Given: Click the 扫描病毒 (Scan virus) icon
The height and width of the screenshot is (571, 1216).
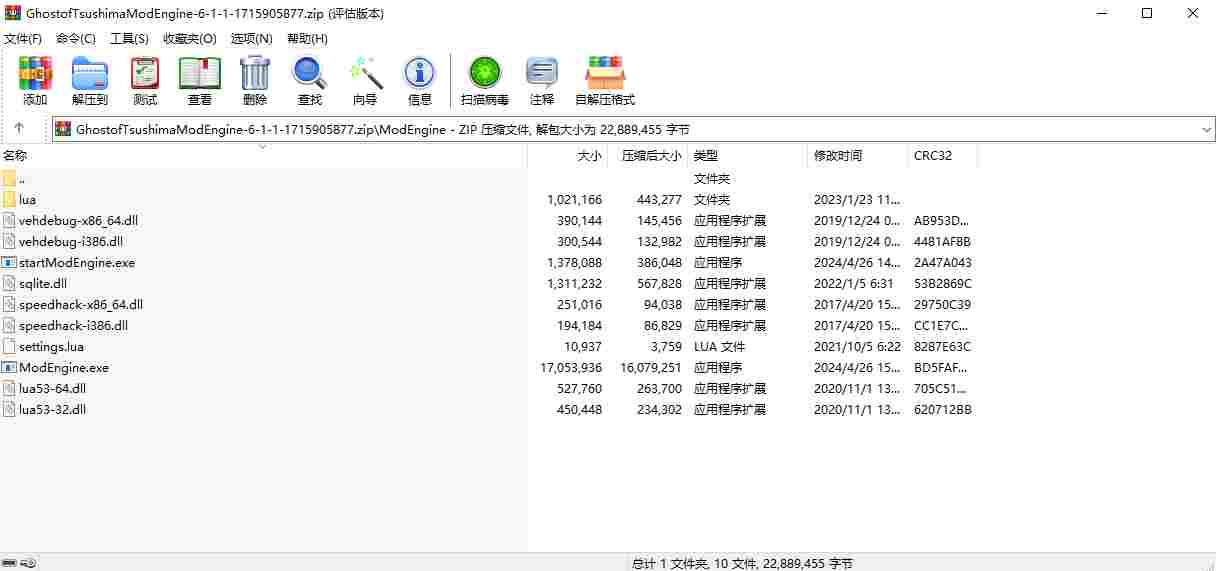Looking at the screenshot, I should pos(485,74).
